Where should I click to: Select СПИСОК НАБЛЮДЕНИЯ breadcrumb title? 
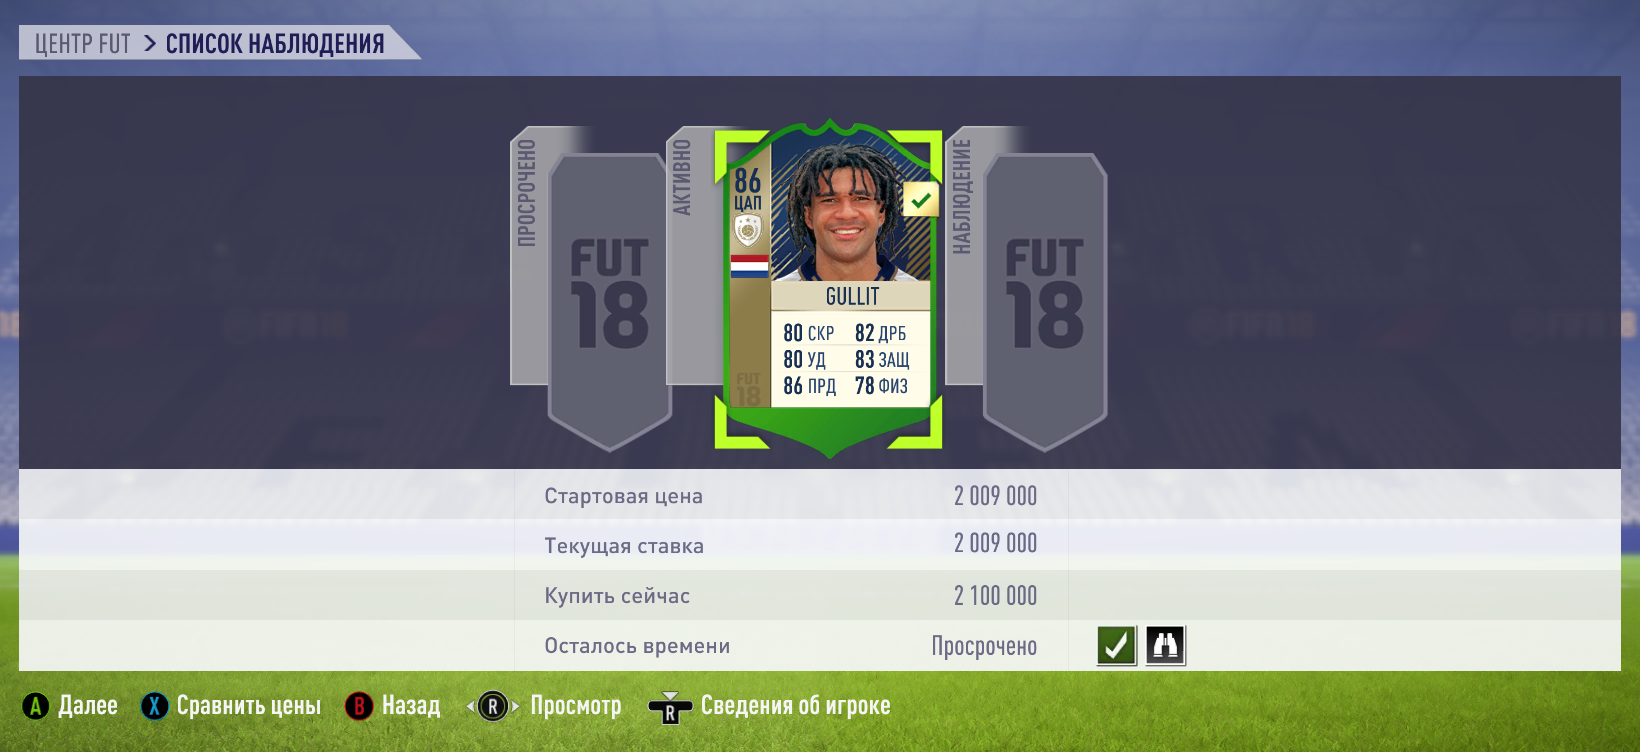pos(275,44)
